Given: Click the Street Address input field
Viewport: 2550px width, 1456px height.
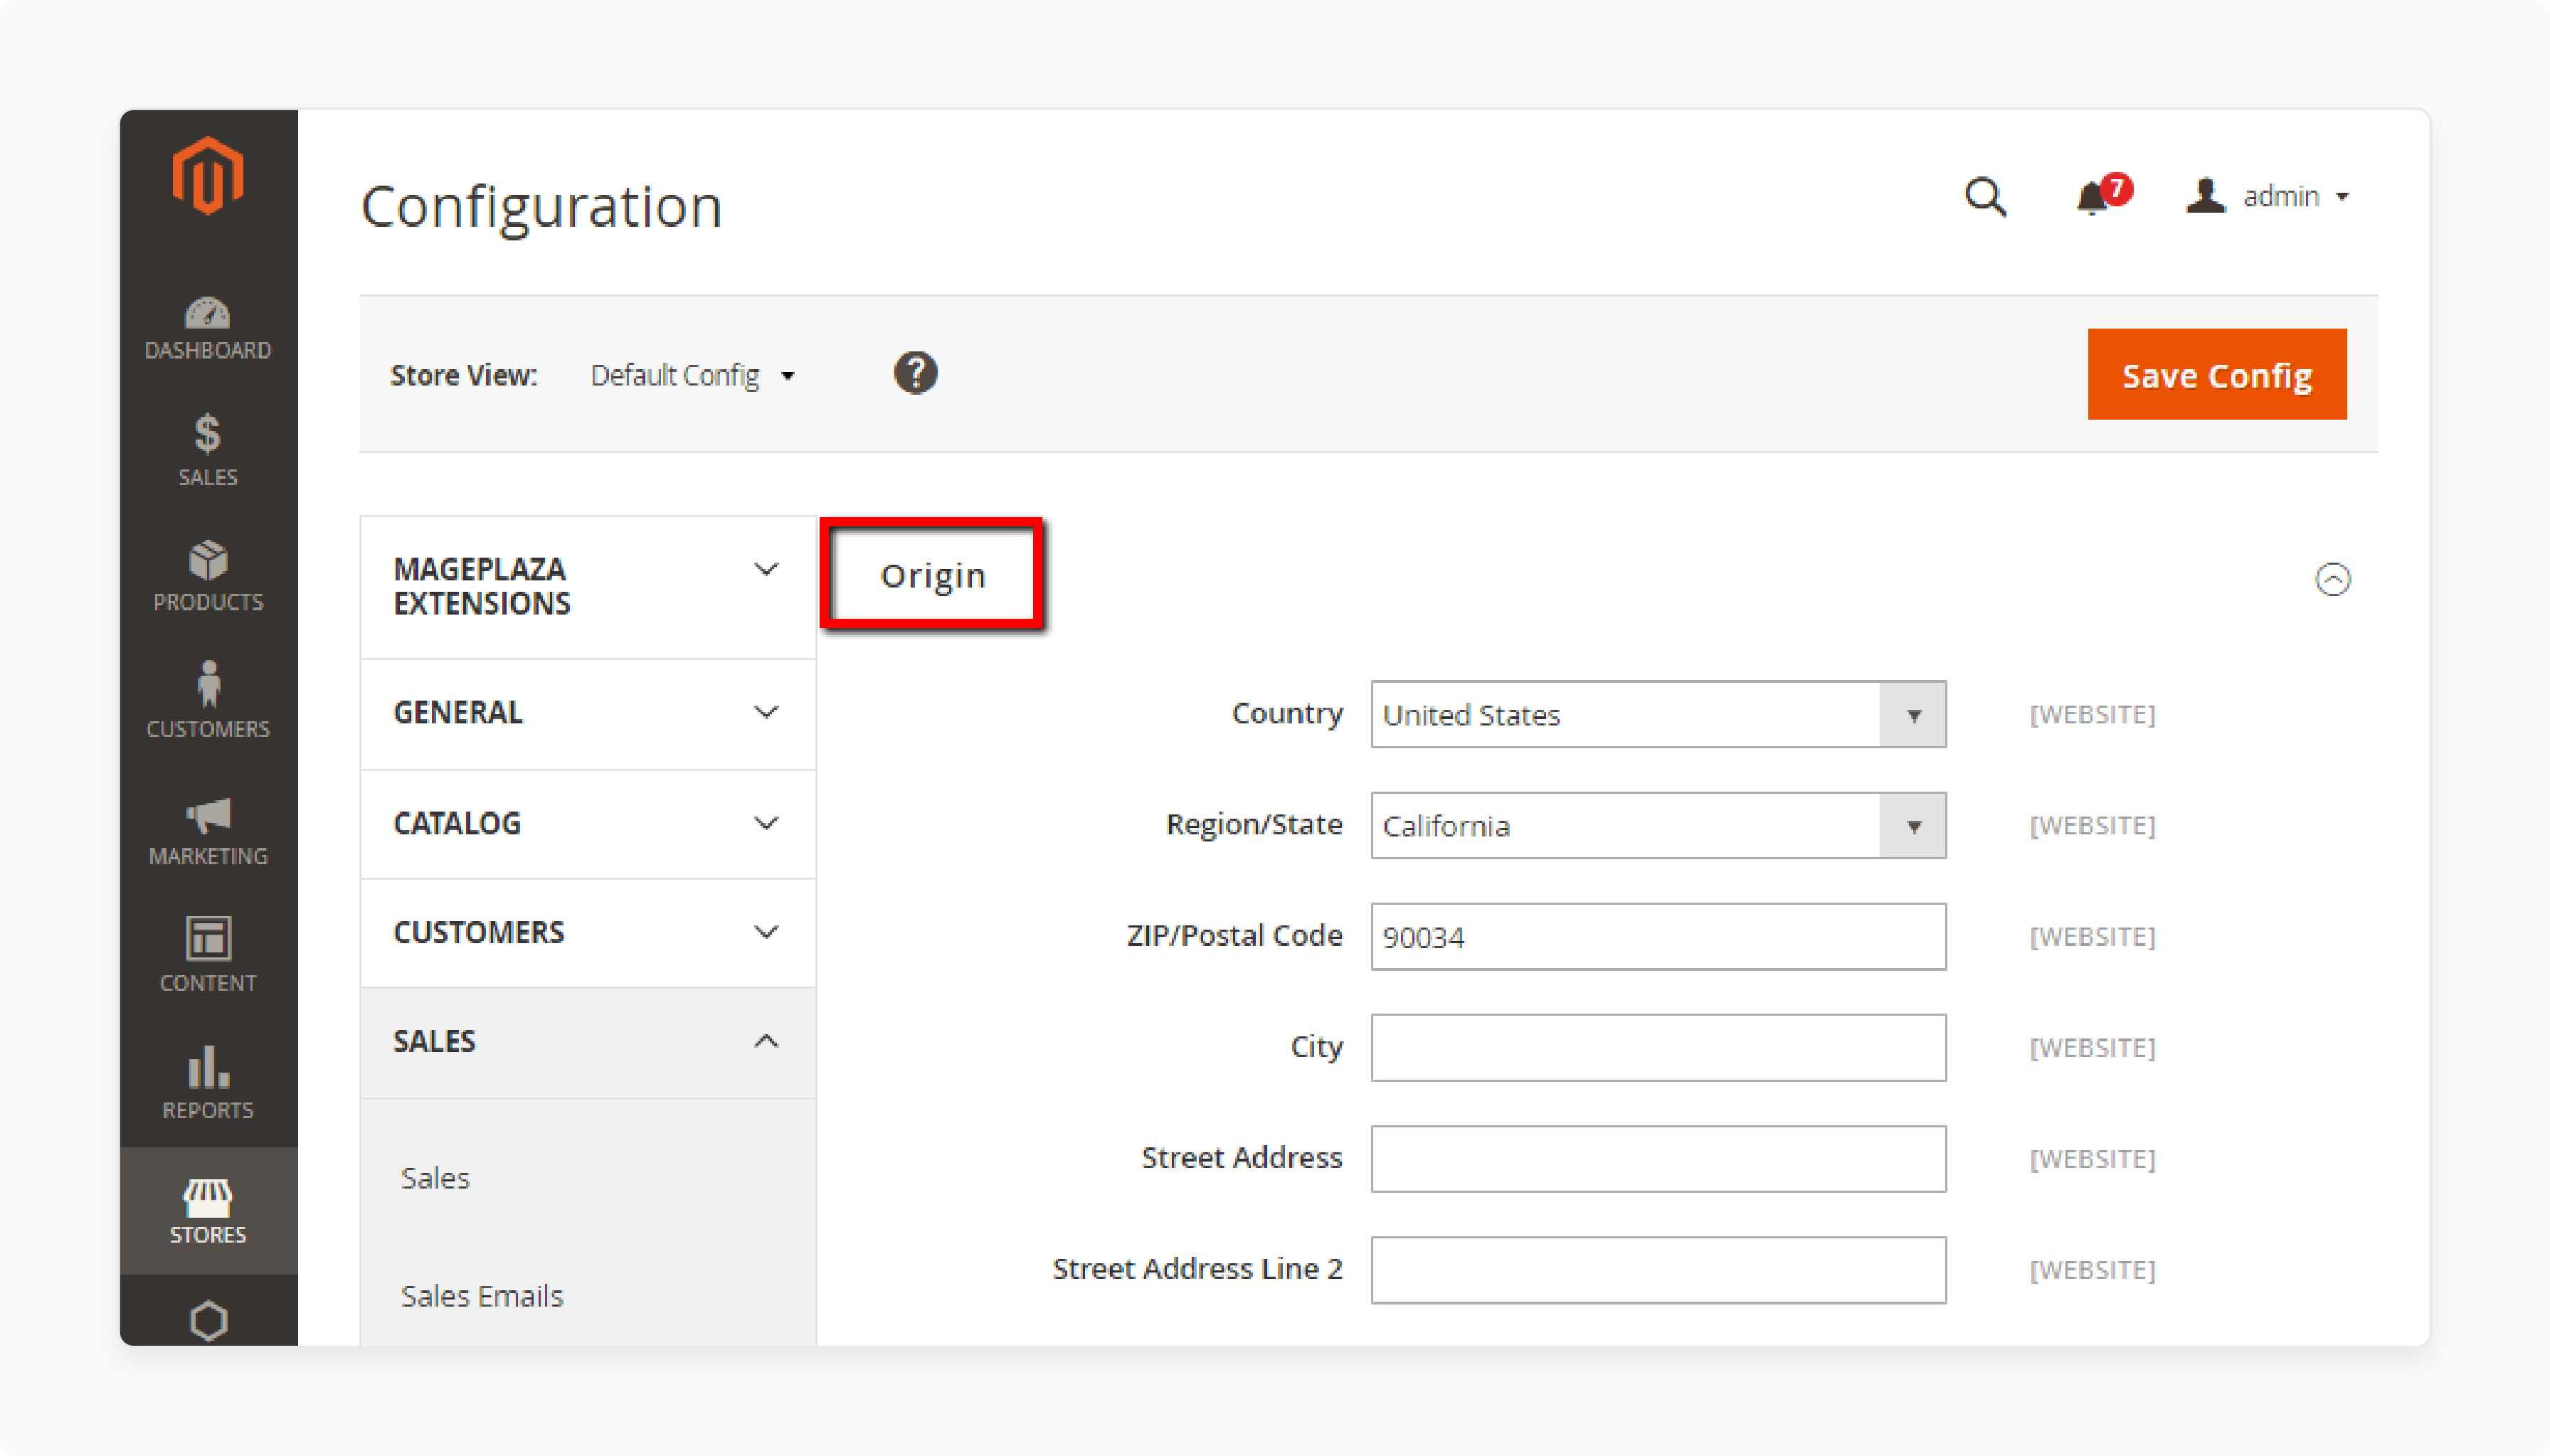Looking at the screenshot, I should tap(1658, 1159).
